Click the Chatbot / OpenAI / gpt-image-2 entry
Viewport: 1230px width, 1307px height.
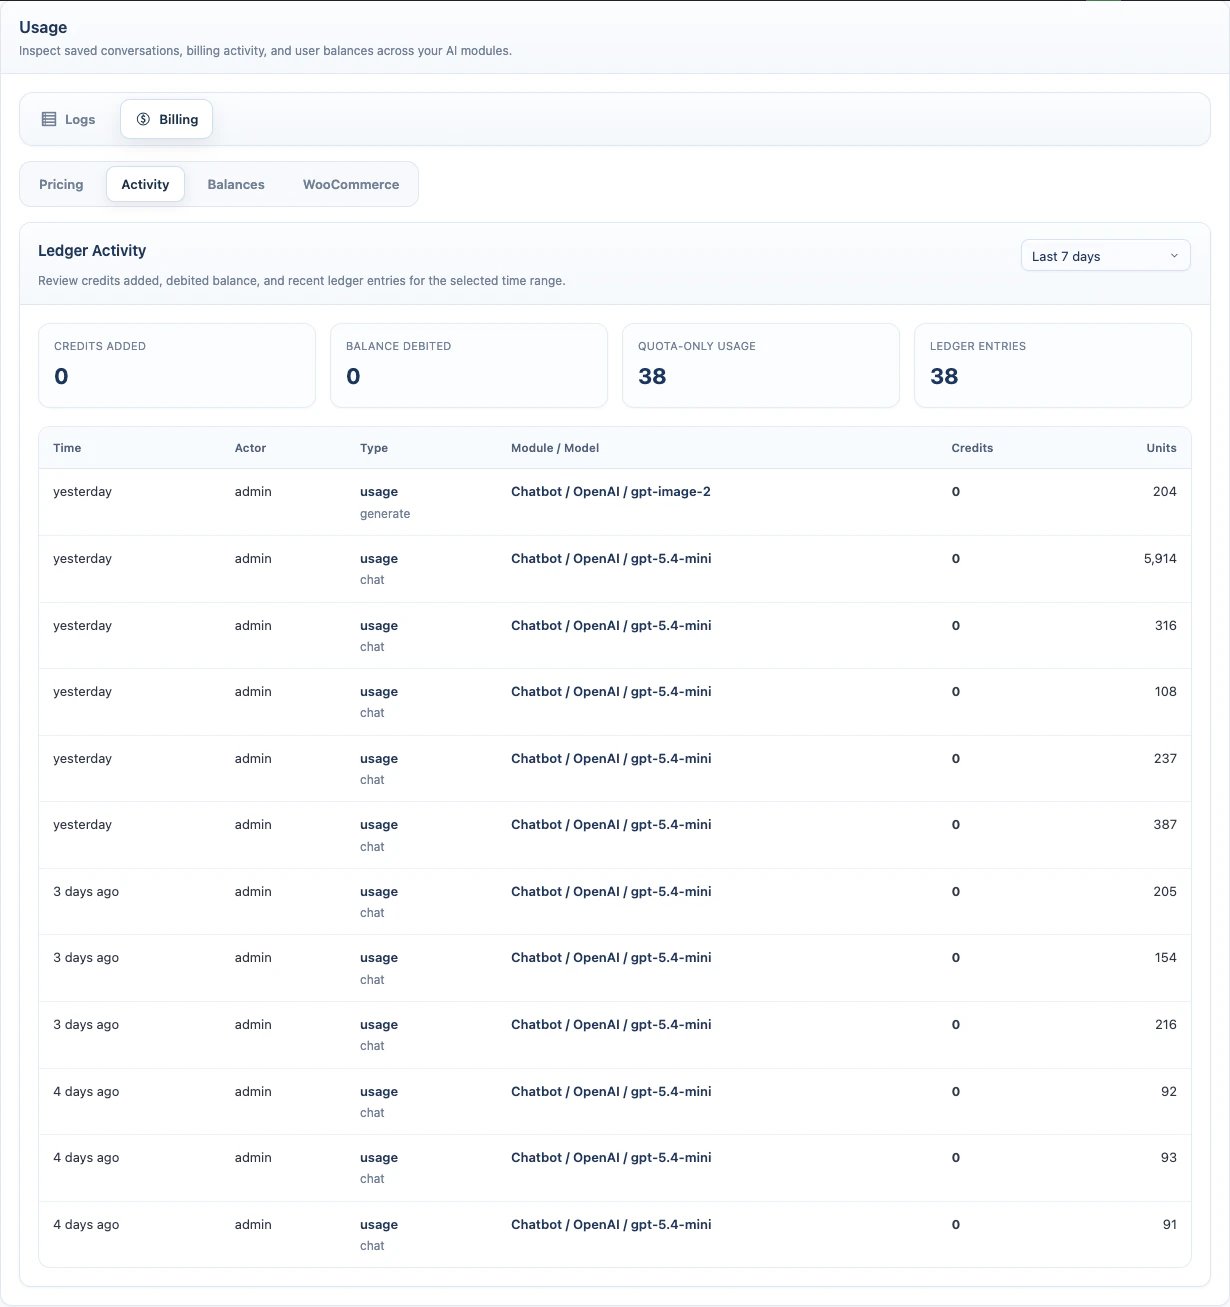pos(611,491)
